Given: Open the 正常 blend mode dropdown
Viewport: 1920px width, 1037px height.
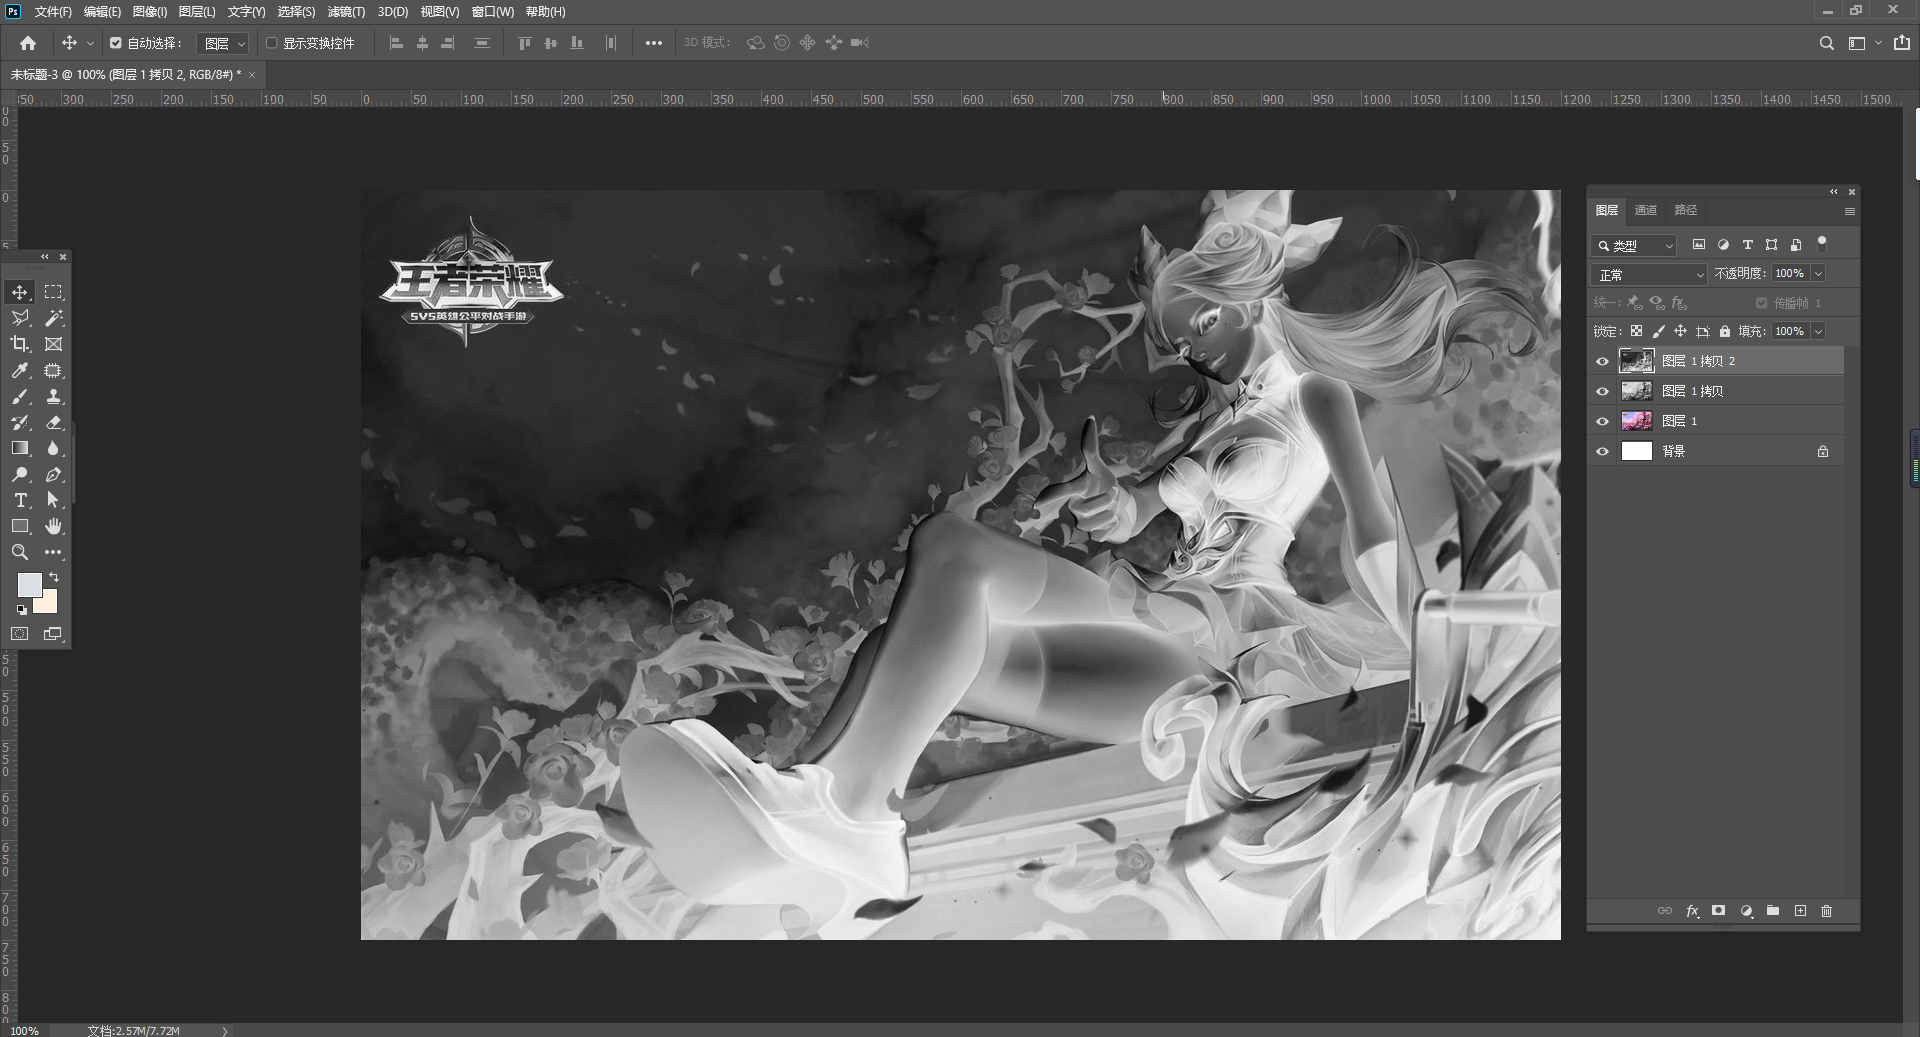Looking at the screenshot, I should (x=1649, y=274).
